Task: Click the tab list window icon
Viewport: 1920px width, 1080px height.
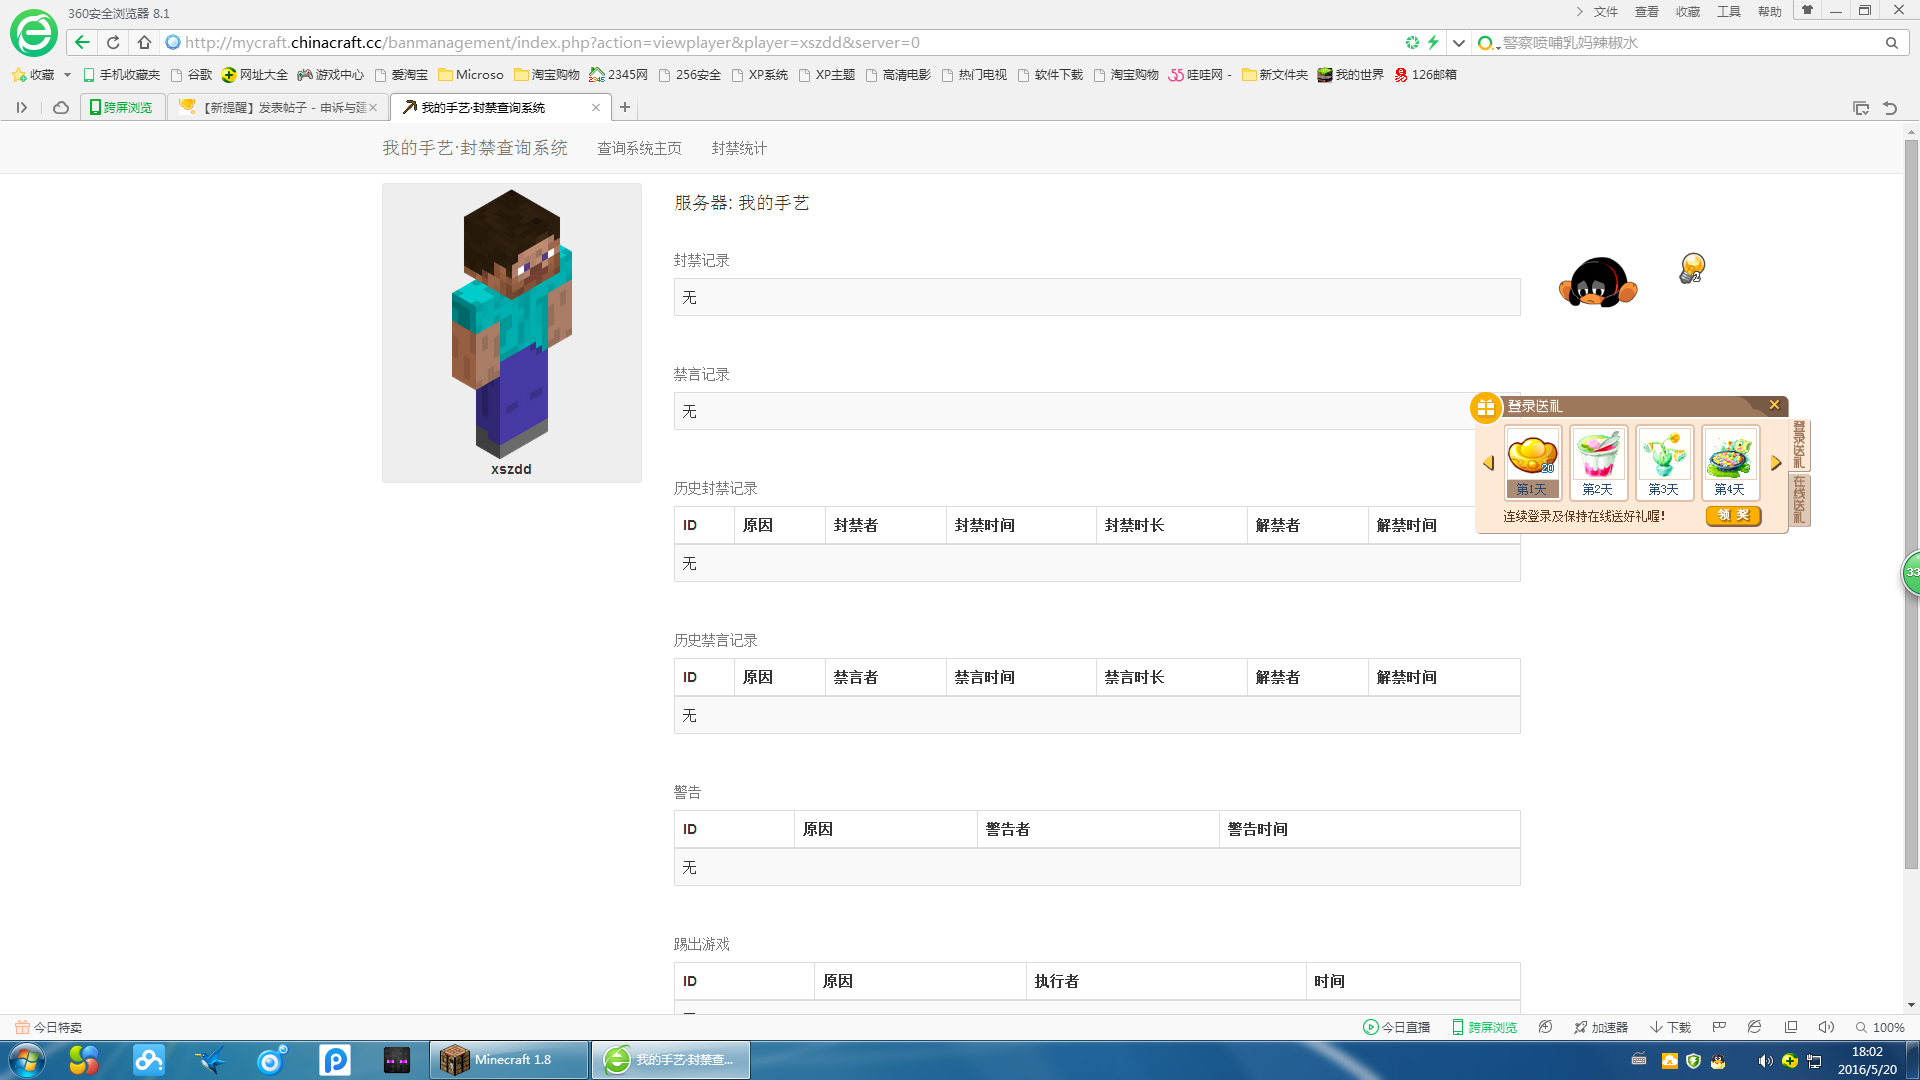Action: tap(1861, 108)
